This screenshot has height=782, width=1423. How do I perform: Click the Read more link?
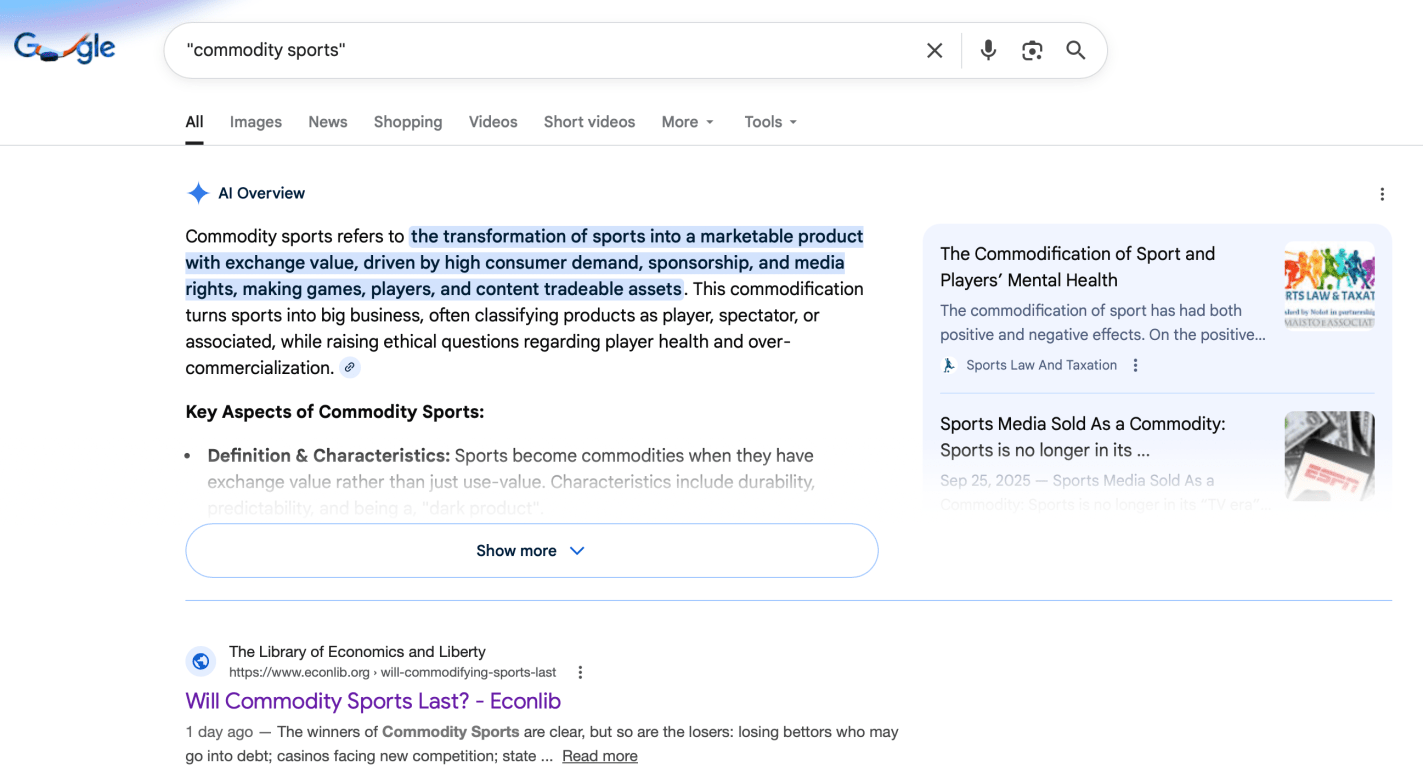point(599,756)
